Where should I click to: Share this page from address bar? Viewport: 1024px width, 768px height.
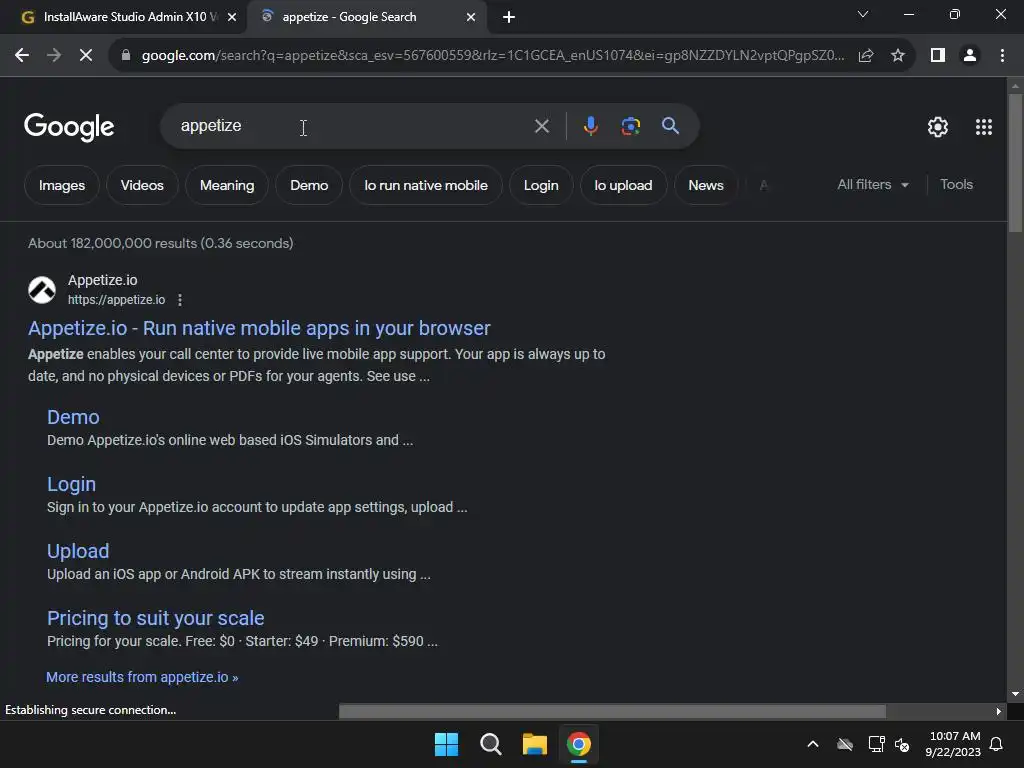[866, 56]
